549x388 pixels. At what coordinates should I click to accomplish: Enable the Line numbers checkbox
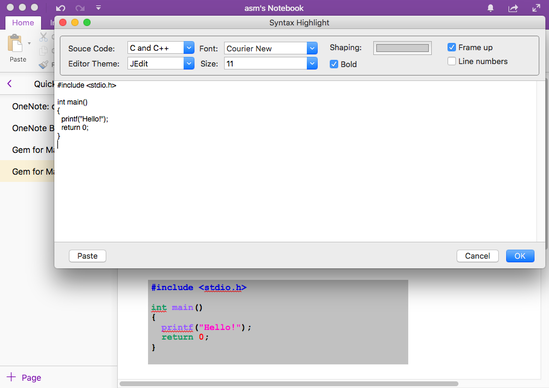click(452, 61)
